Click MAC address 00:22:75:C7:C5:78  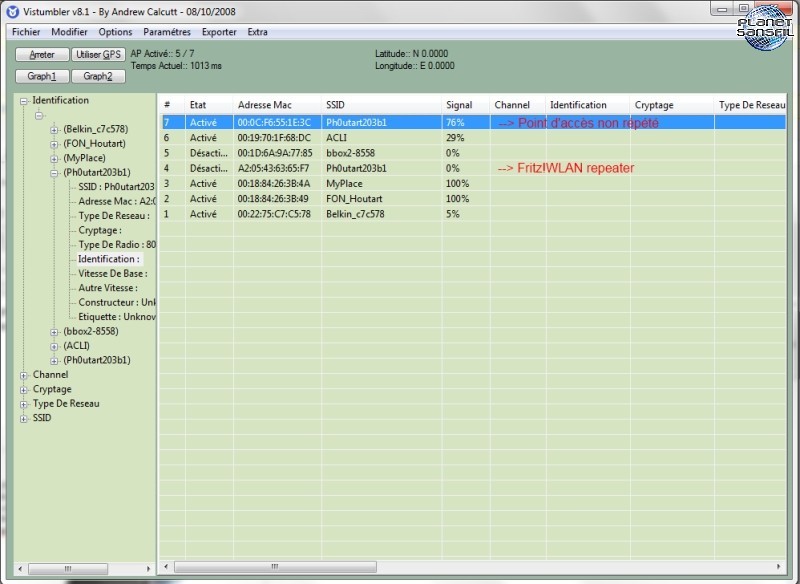274,214
